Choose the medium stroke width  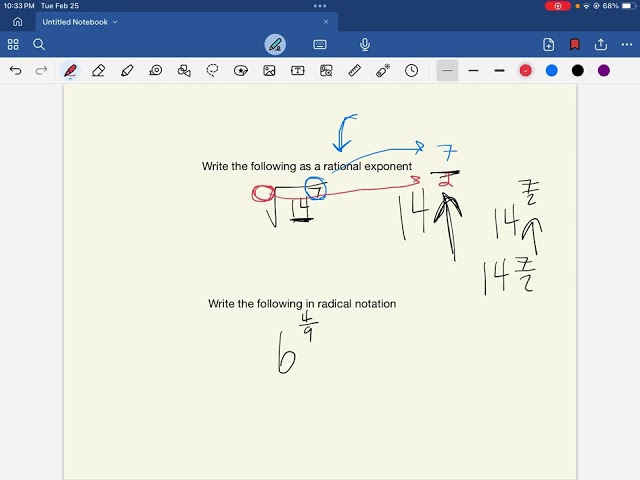click(x=473, y=71)
